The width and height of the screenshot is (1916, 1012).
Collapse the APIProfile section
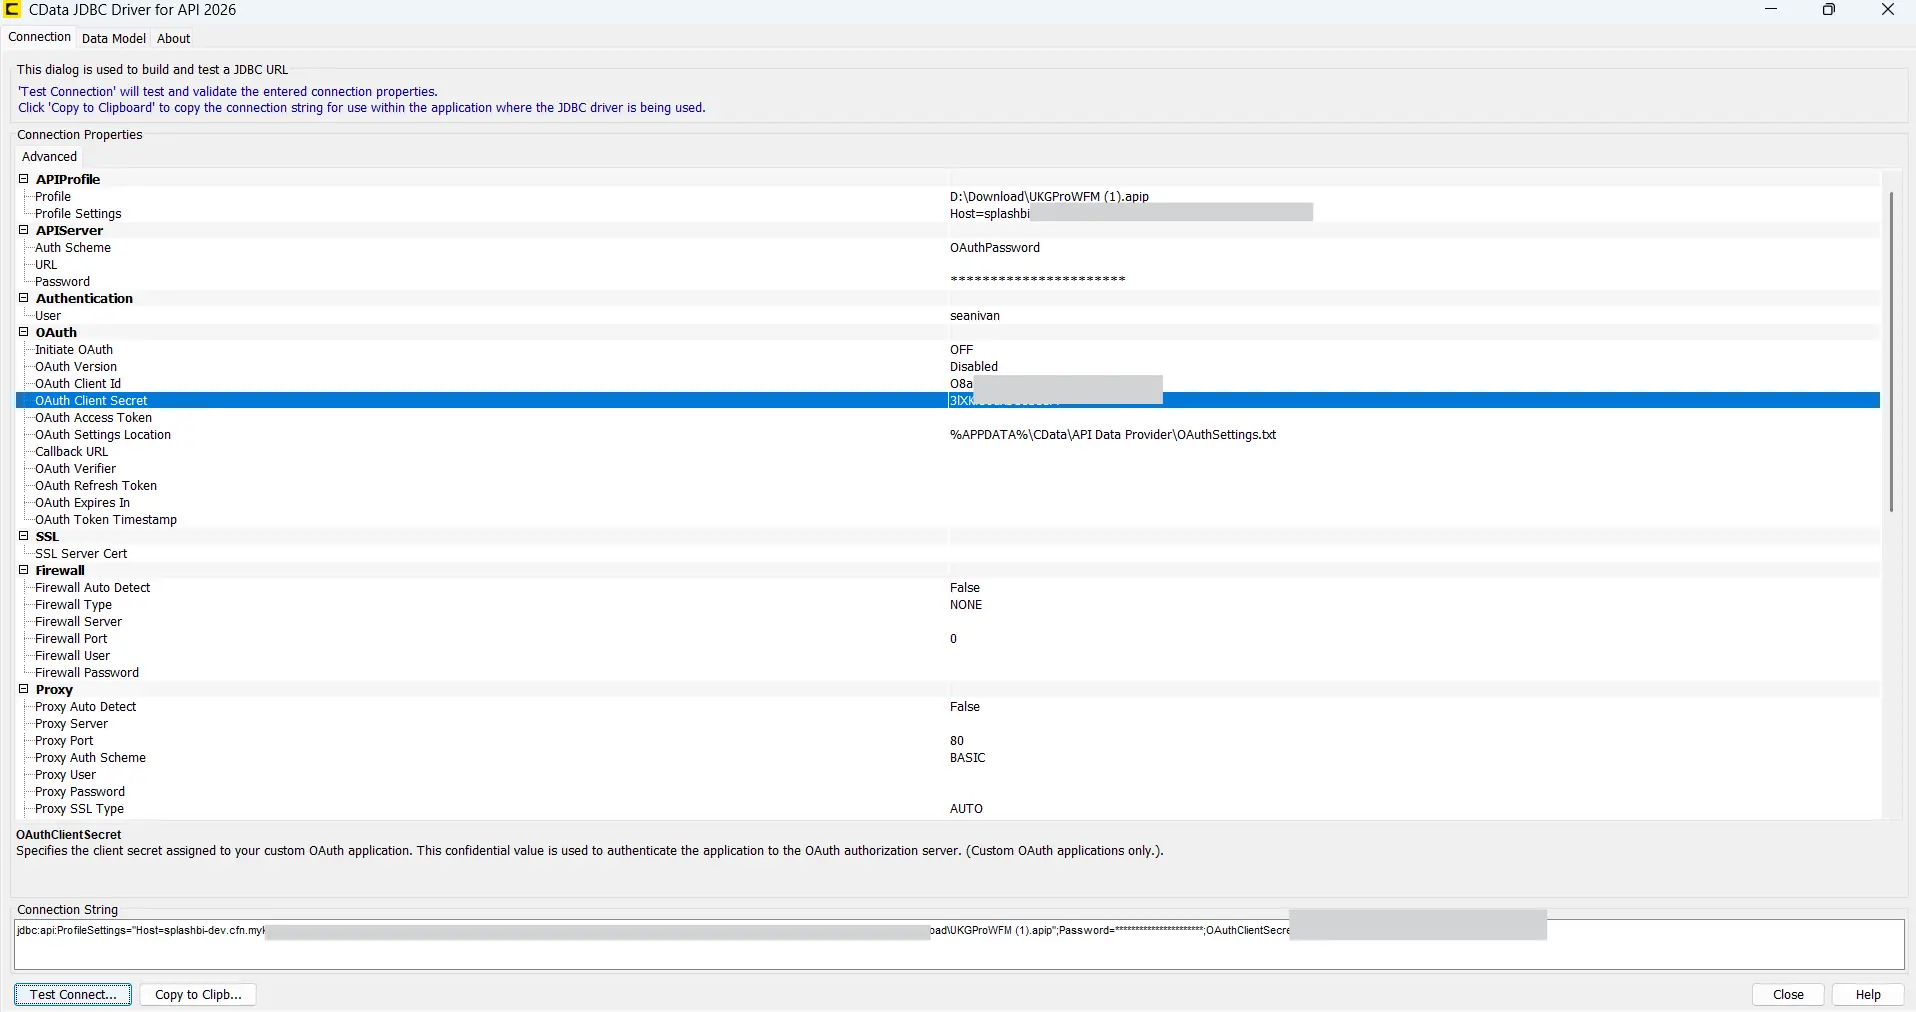click(x=23, y=179)
